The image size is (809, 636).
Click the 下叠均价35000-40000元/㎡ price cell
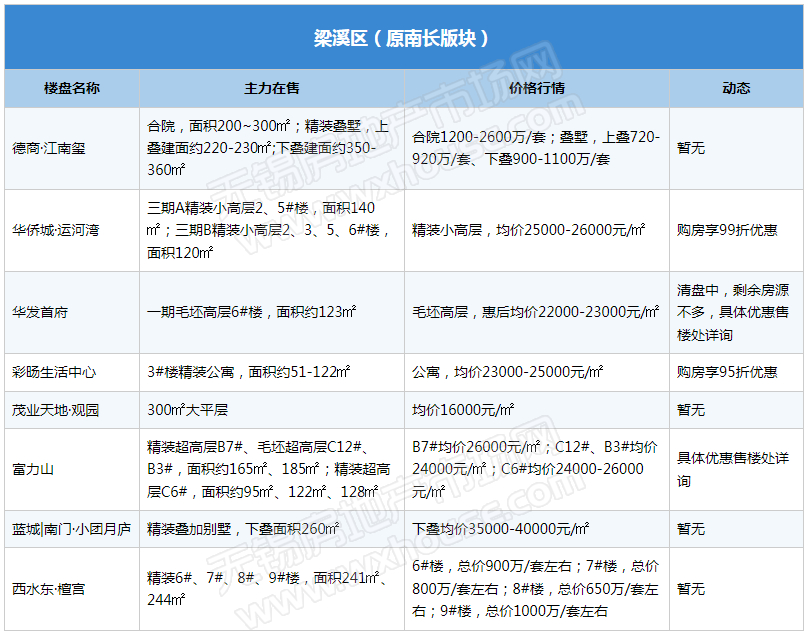[501, 529]
